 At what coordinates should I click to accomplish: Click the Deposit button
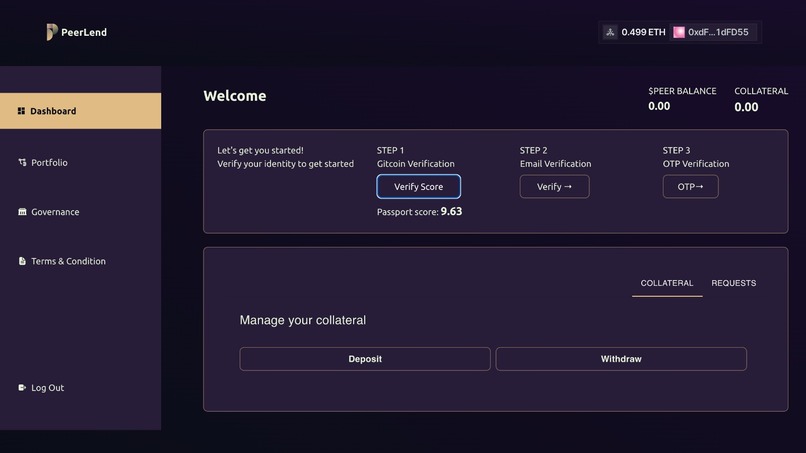click(365, 359)
